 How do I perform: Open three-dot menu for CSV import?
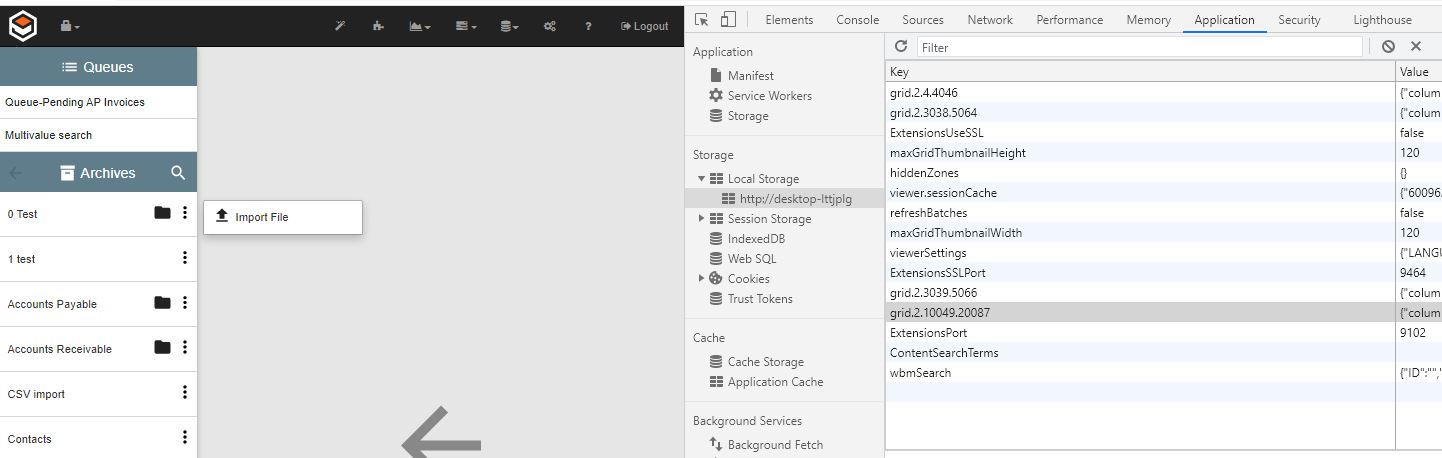coord(184,393)
